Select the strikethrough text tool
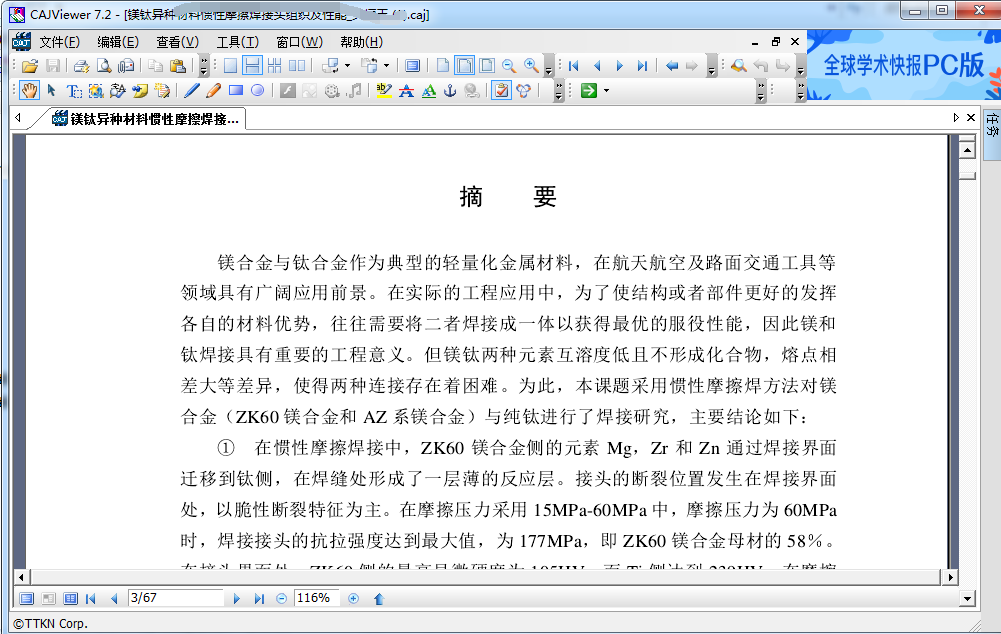This screenshot has height=634, width=1001. [406, 91]
